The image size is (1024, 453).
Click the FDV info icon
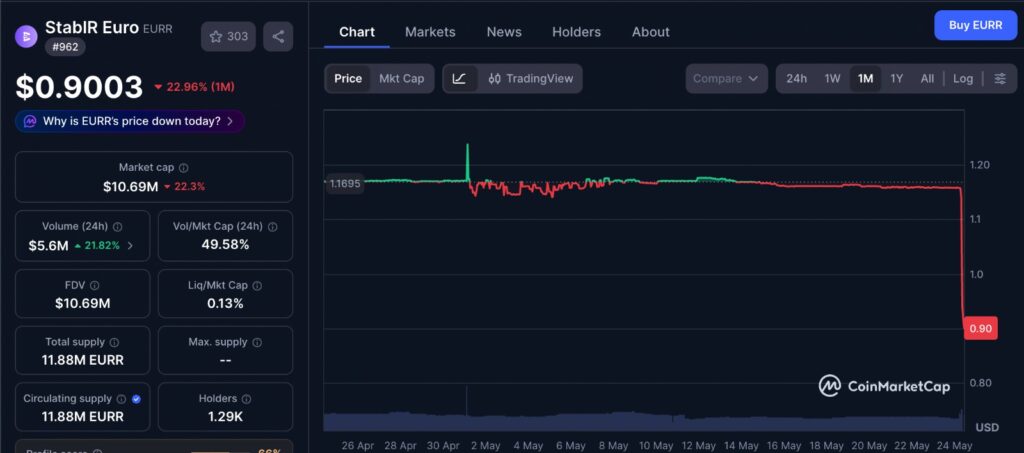coord(95,285)
